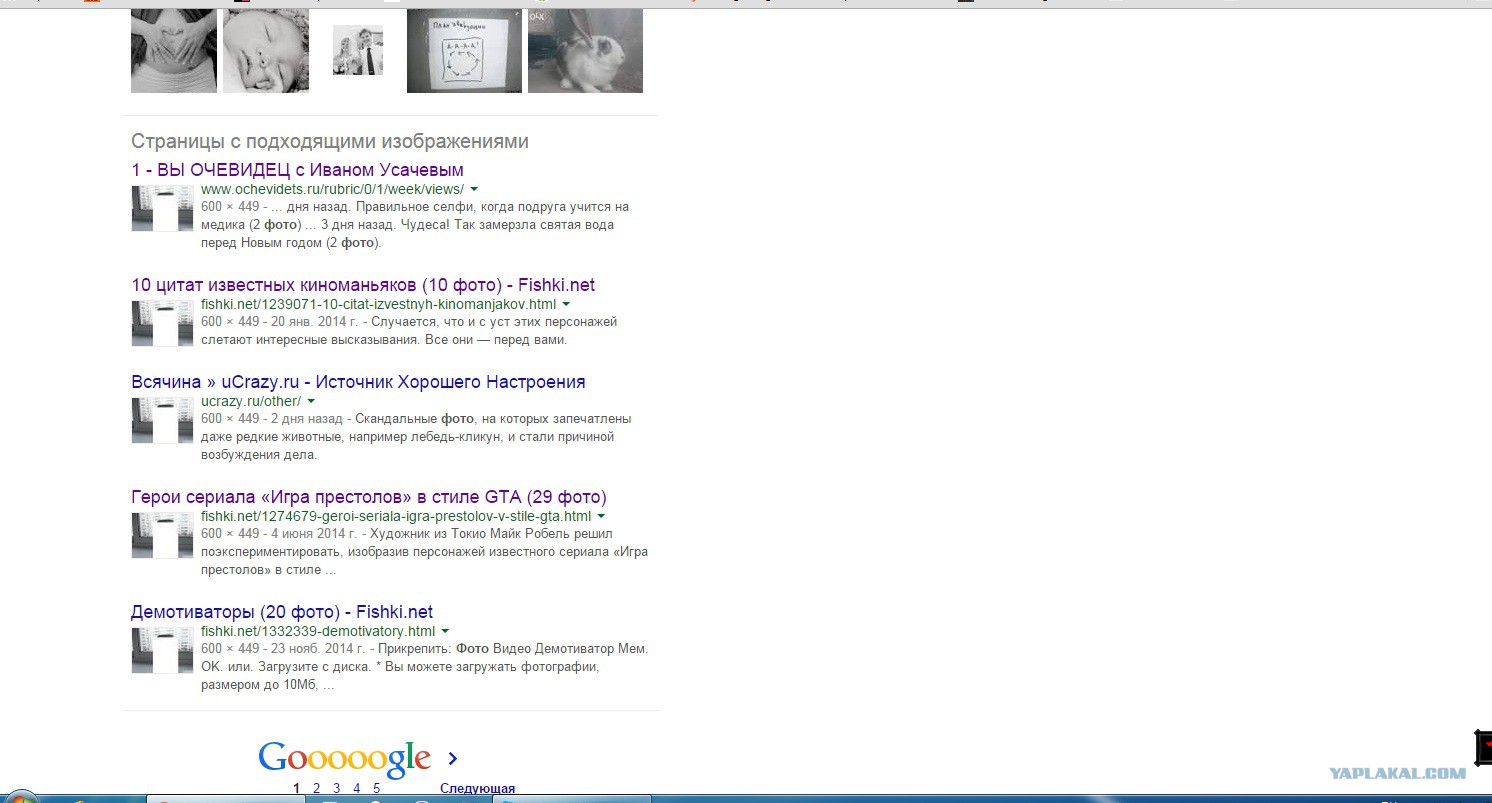Open the "Герои сериала «Игра престолов»" result

pyautogui.click(x=369, y=497)
